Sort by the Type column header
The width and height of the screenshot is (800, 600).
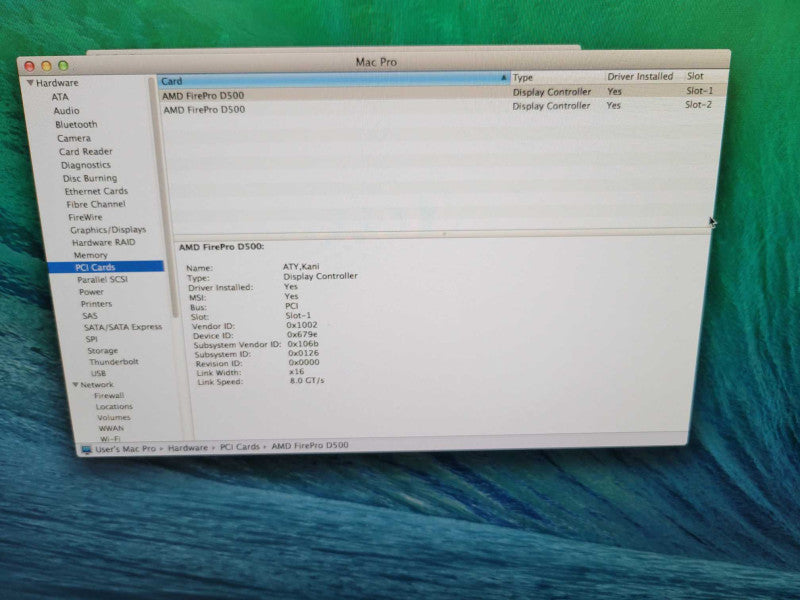(557, 77)
